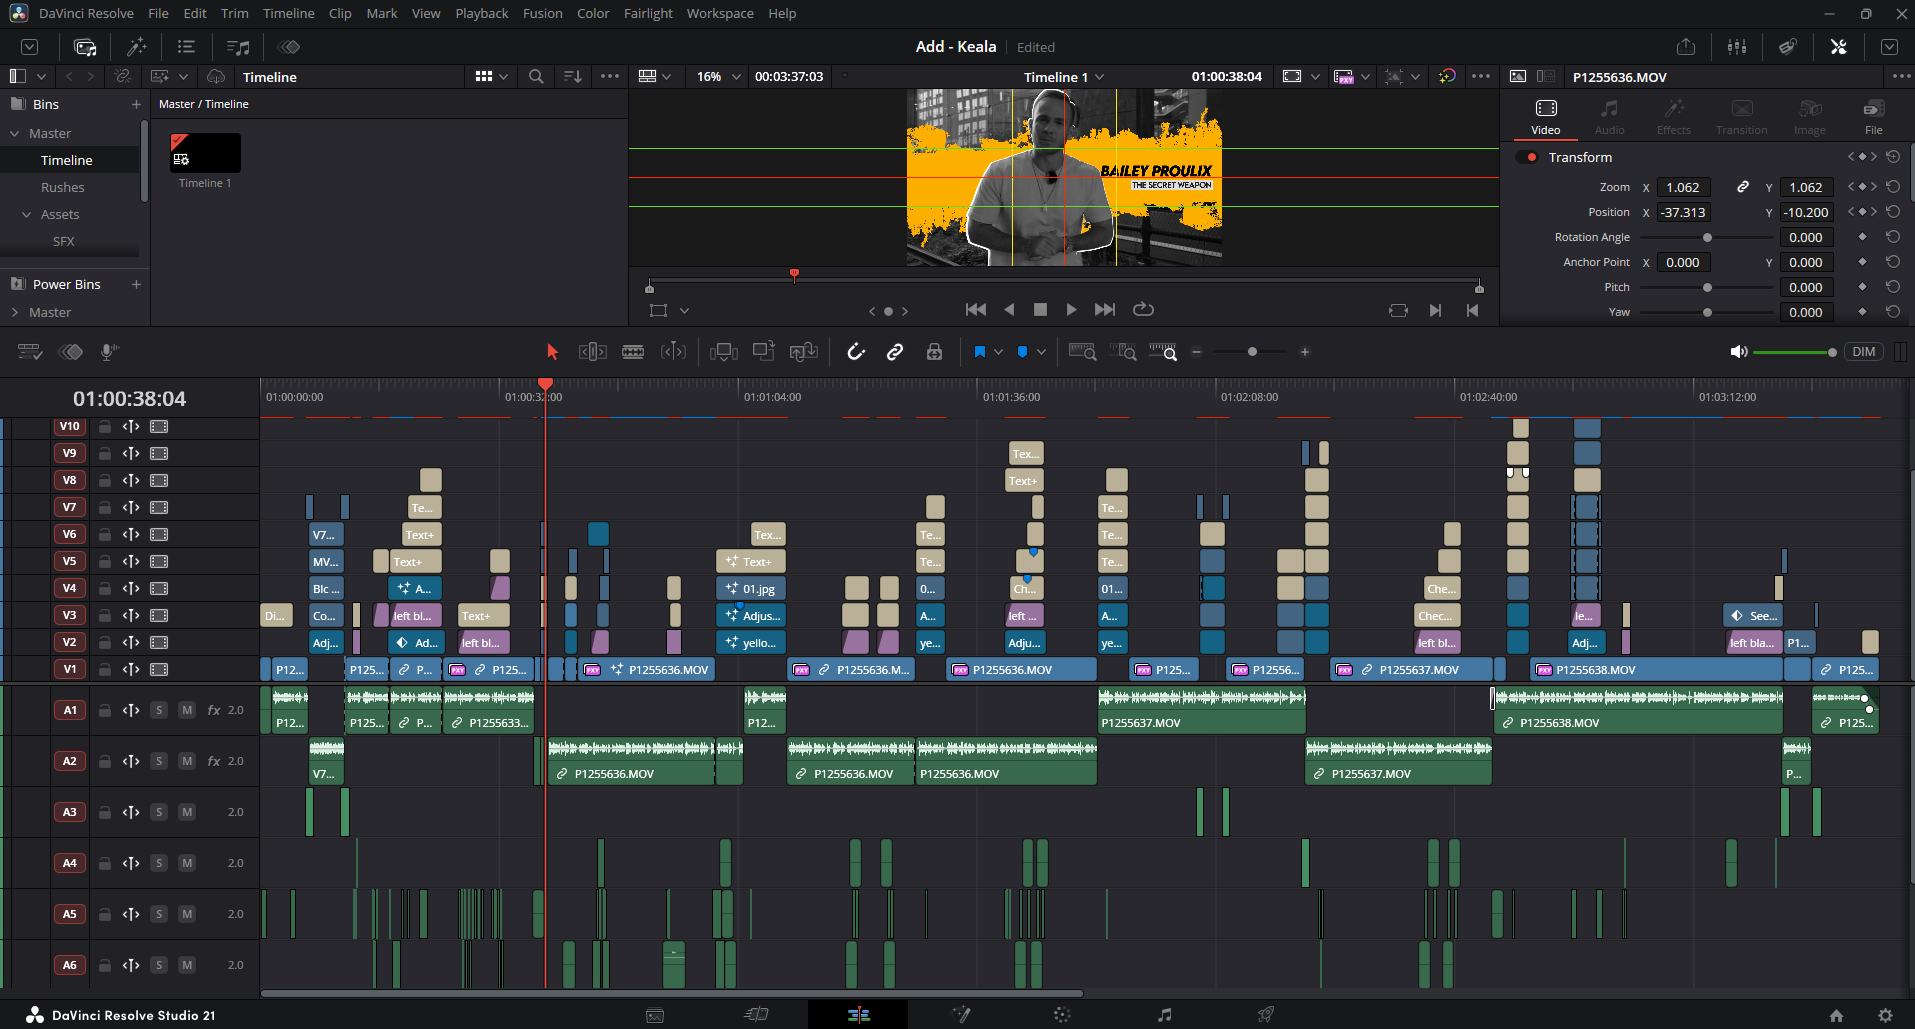This screenshot has height=1029, width=1915.
Task: Select the arrow Selection Mode tool
Action: click(552, 352)
